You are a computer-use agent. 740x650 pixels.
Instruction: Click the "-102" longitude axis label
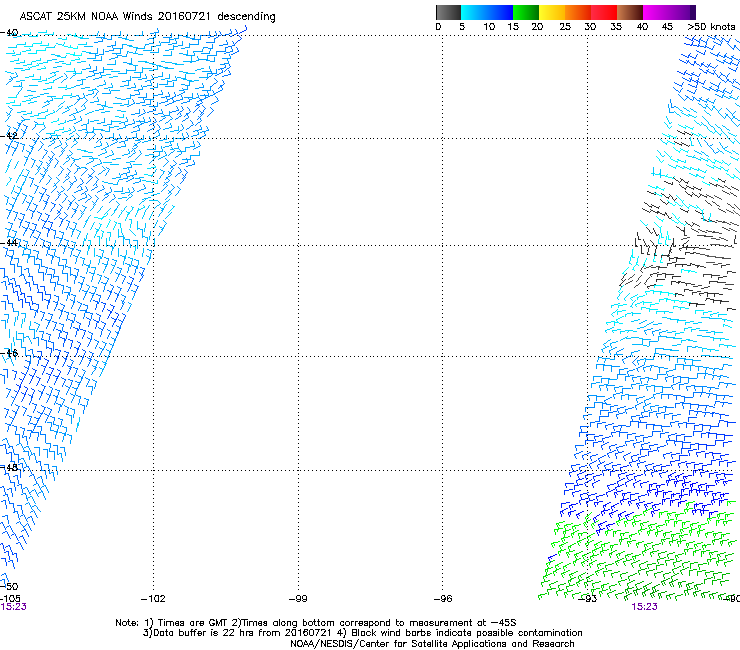153,599
